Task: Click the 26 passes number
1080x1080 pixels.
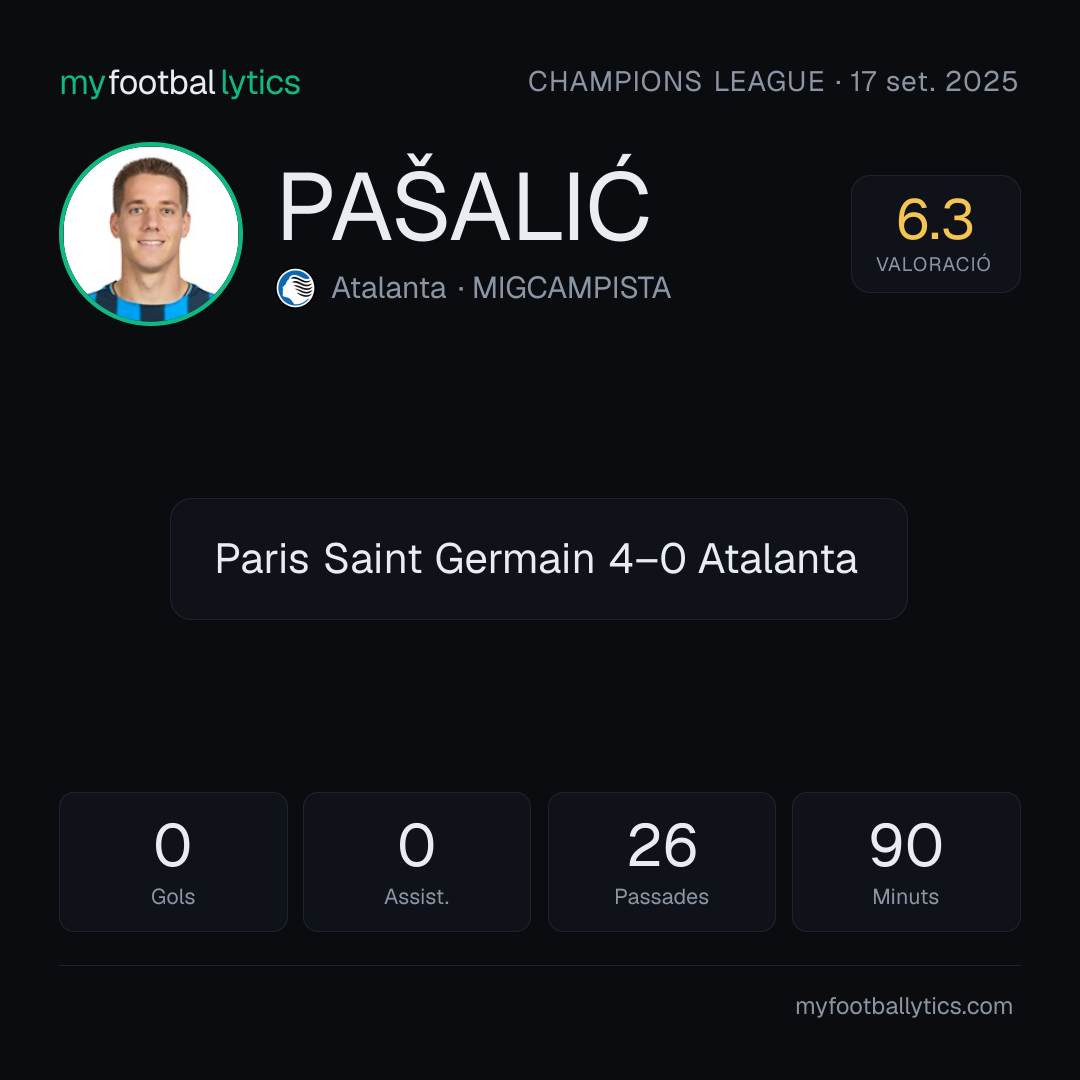Action: (662, 845)
